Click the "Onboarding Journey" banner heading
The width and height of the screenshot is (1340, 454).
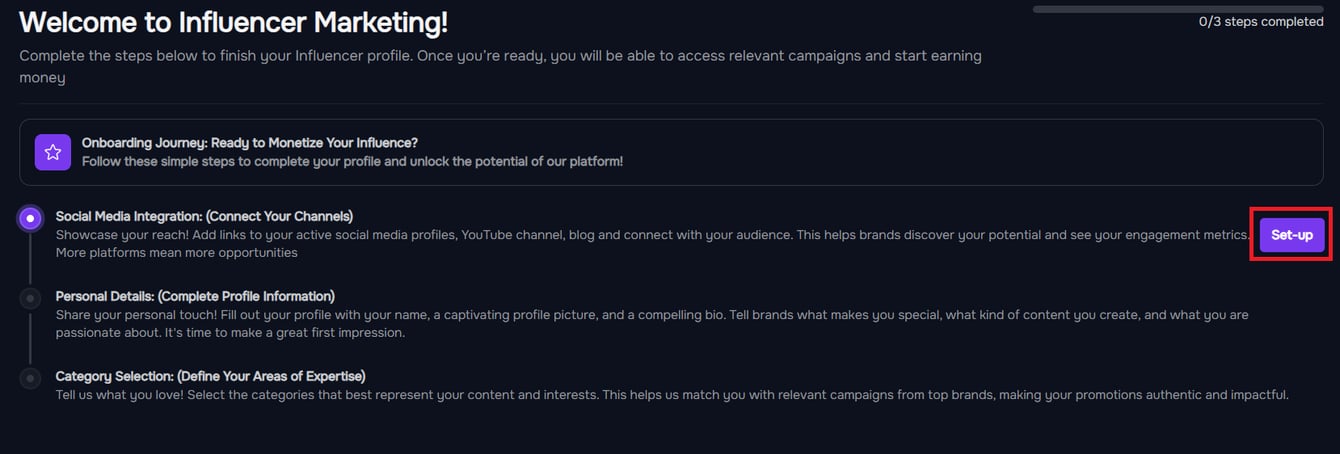[x=250, y=143]
